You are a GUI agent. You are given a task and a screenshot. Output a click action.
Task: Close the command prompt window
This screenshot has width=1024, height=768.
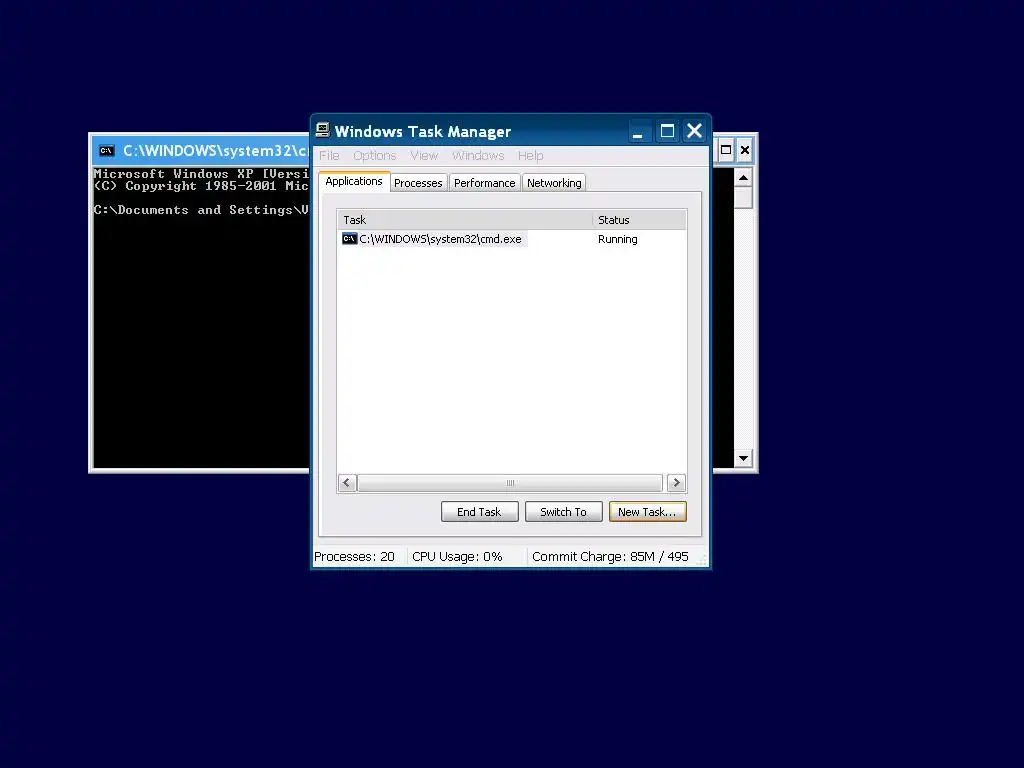pos(744,150)
